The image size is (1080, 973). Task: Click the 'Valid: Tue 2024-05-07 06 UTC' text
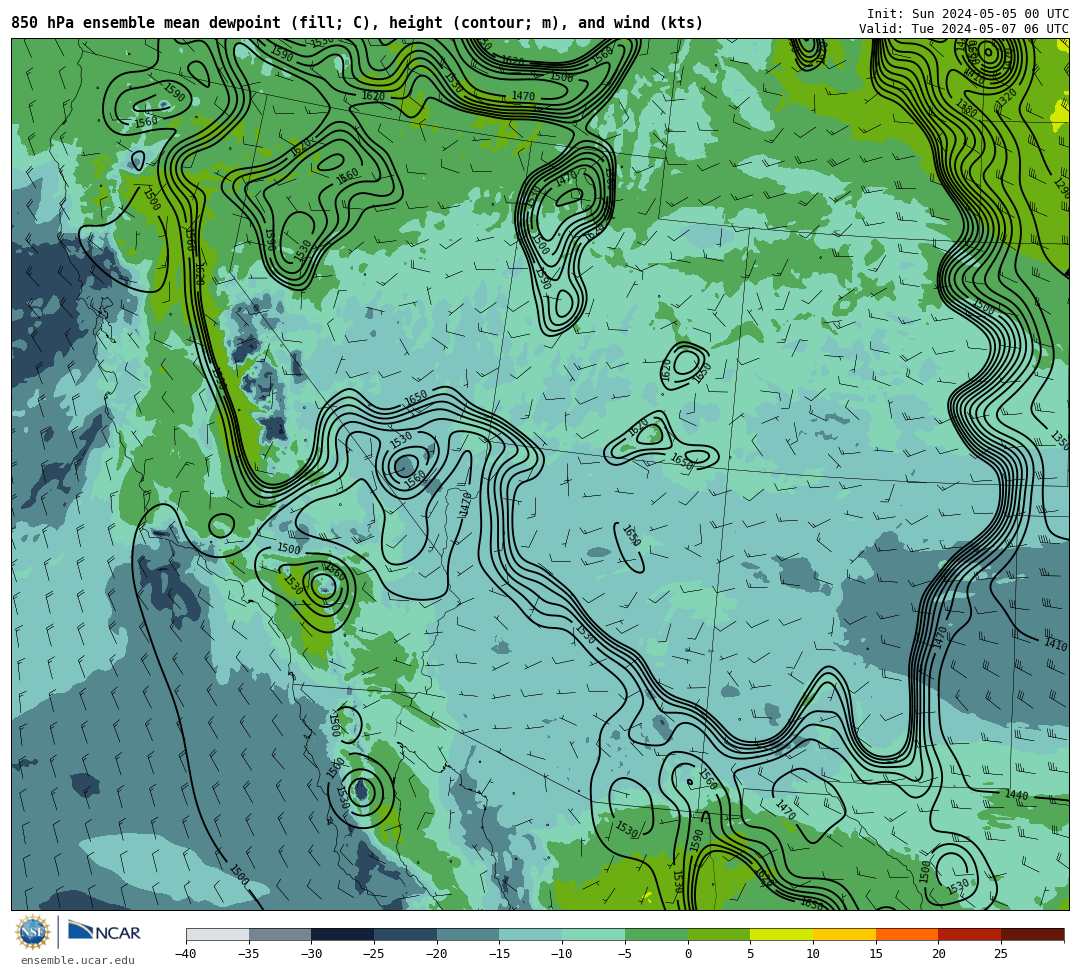click(964, 28)
